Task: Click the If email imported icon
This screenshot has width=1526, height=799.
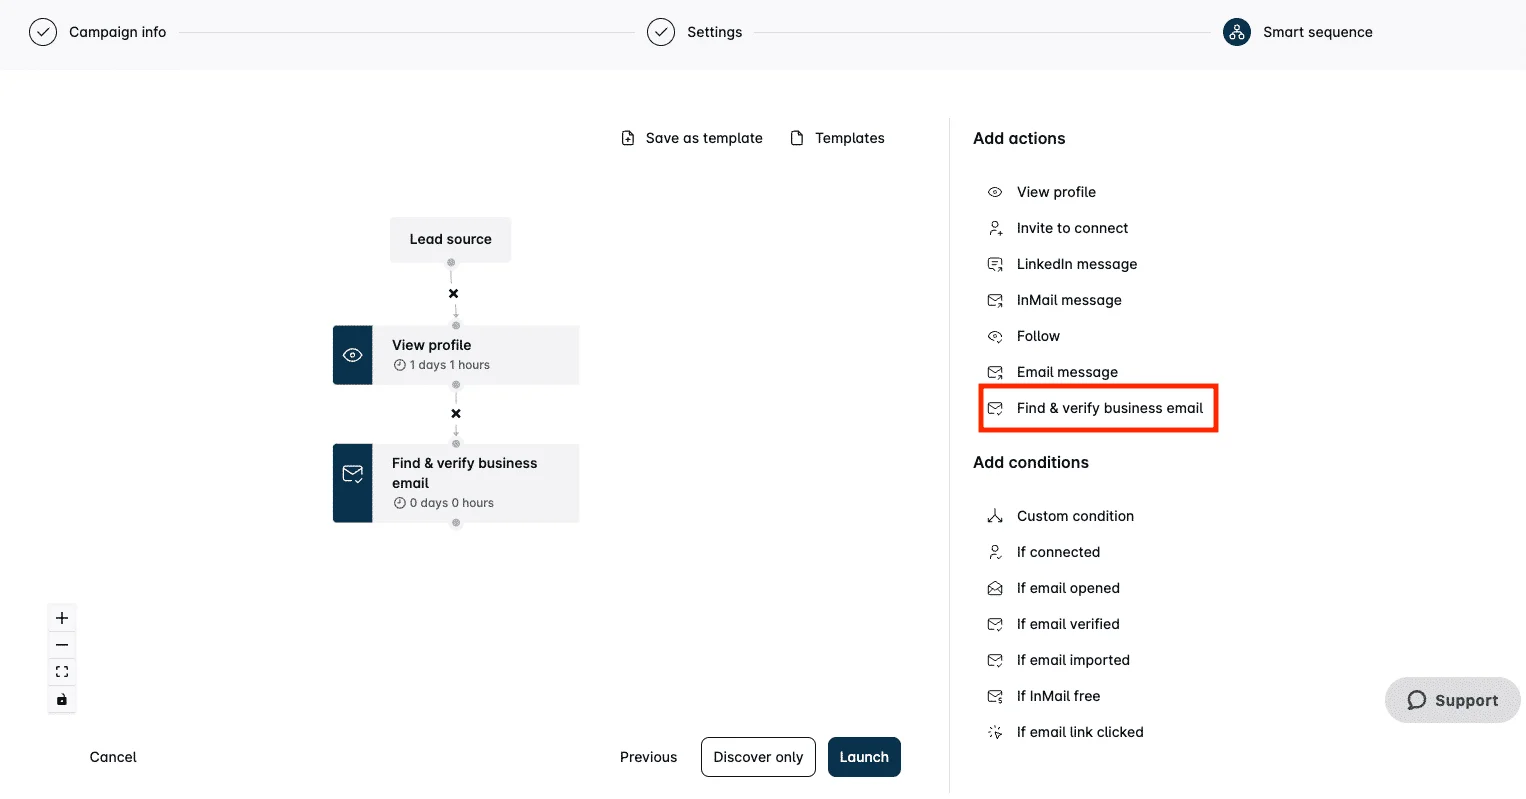Action: 995,660
